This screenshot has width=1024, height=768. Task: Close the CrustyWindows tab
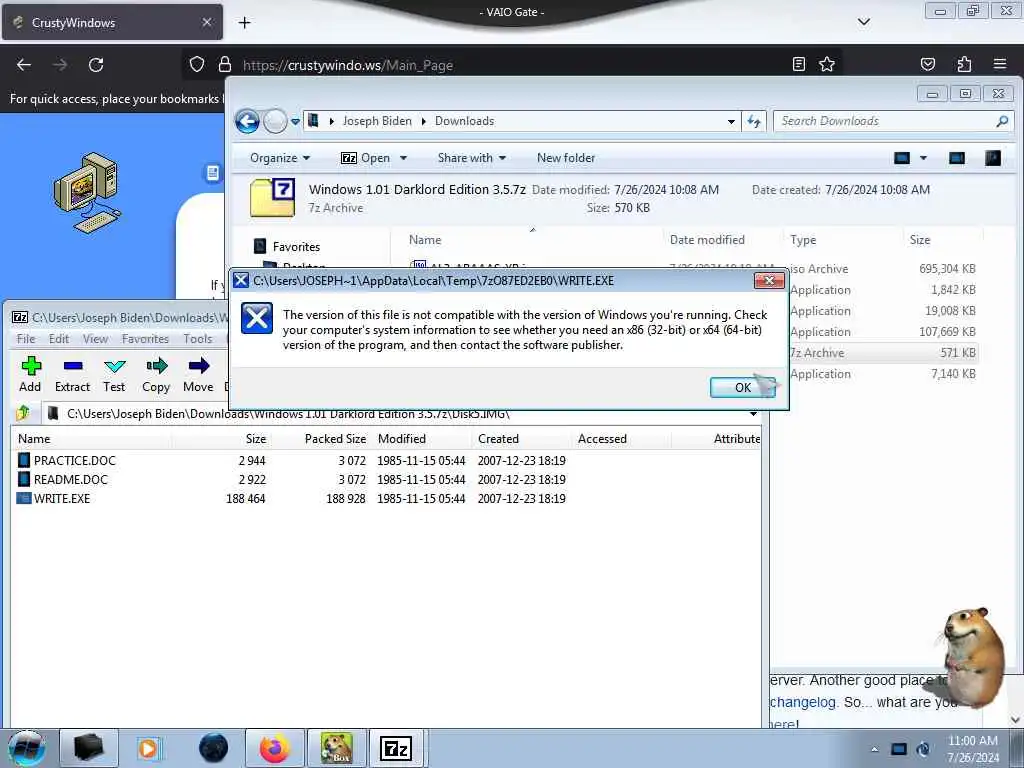point(206,22)
